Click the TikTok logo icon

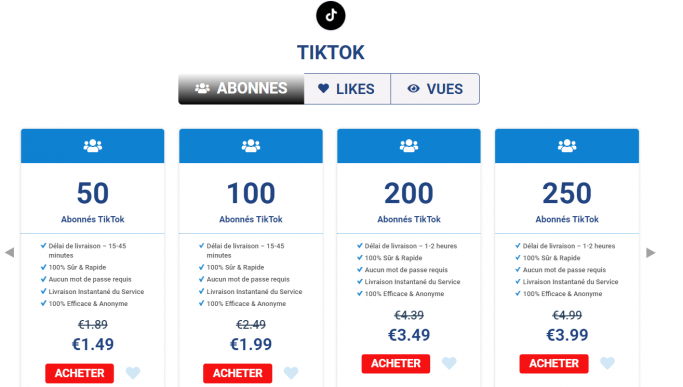[331, 16]
